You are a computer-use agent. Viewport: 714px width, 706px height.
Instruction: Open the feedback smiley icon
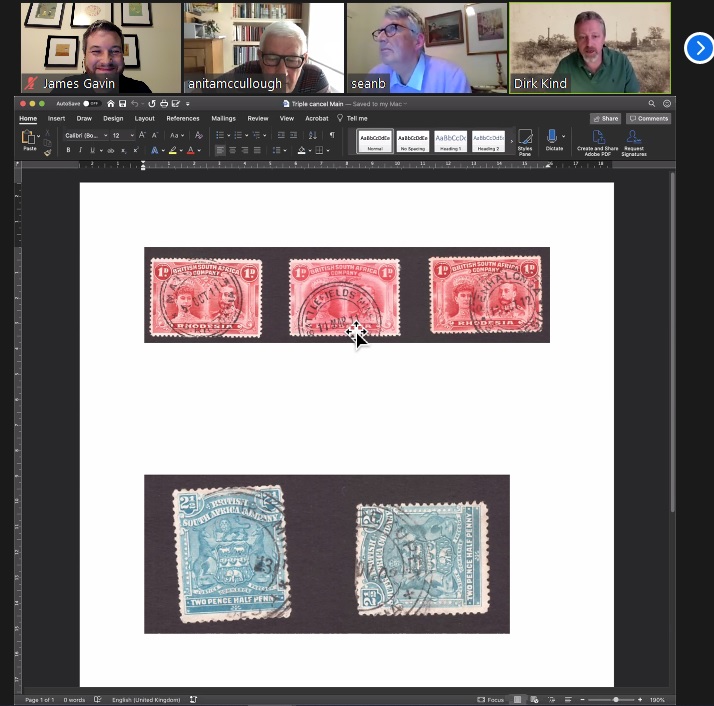click(667, 104)
